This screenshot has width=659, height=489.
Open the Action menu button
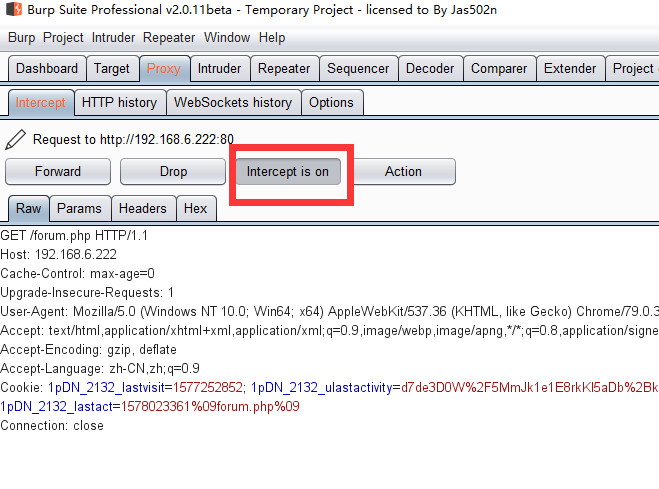pyautogui.click(x=403, y=171)
